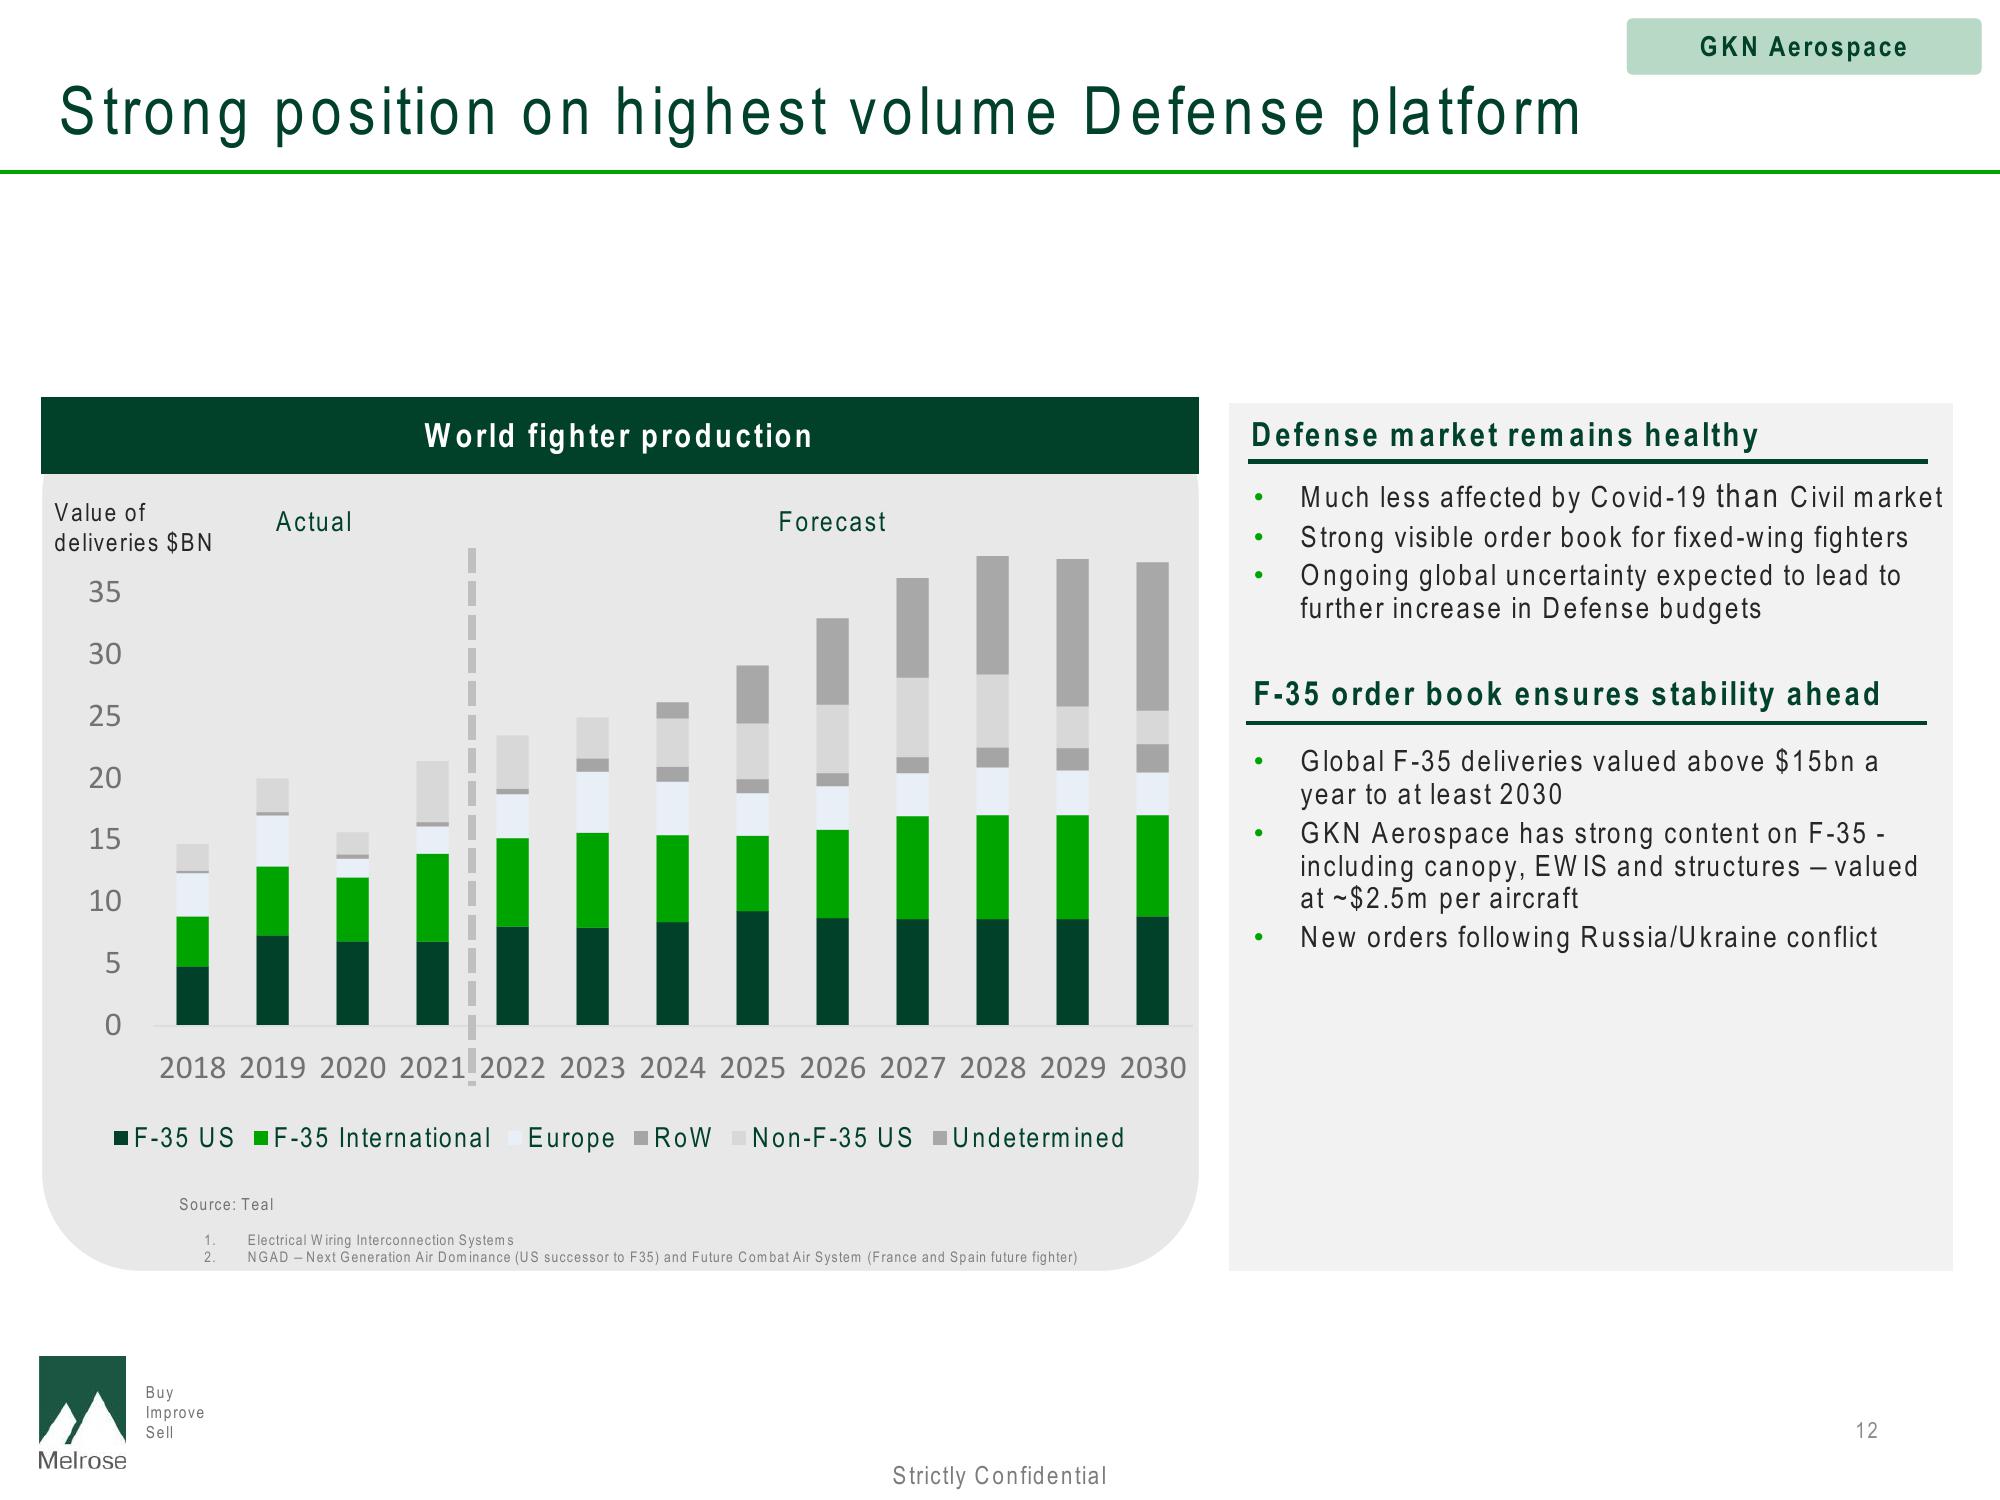
Task: Click the 2028 bar in the chart
Action: [992, 790]
